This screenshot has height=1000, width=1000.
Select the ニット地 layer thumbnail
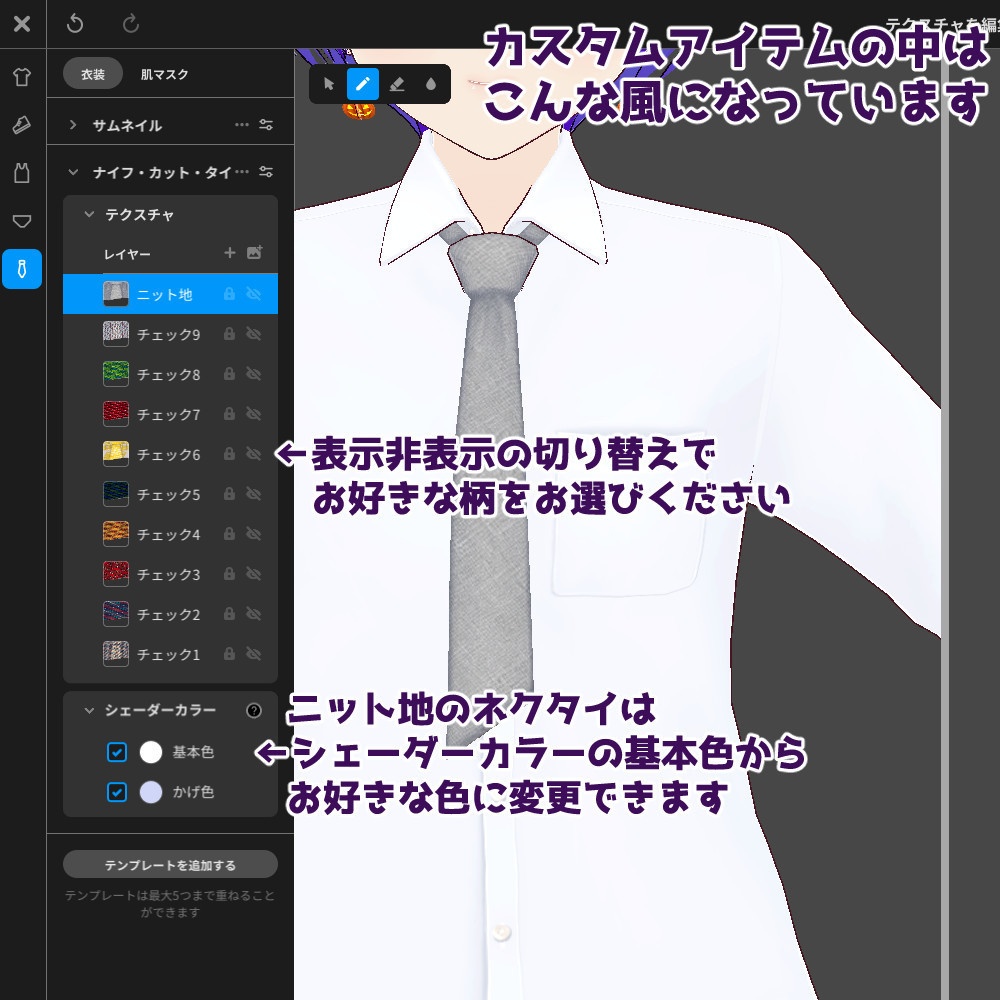115,293
